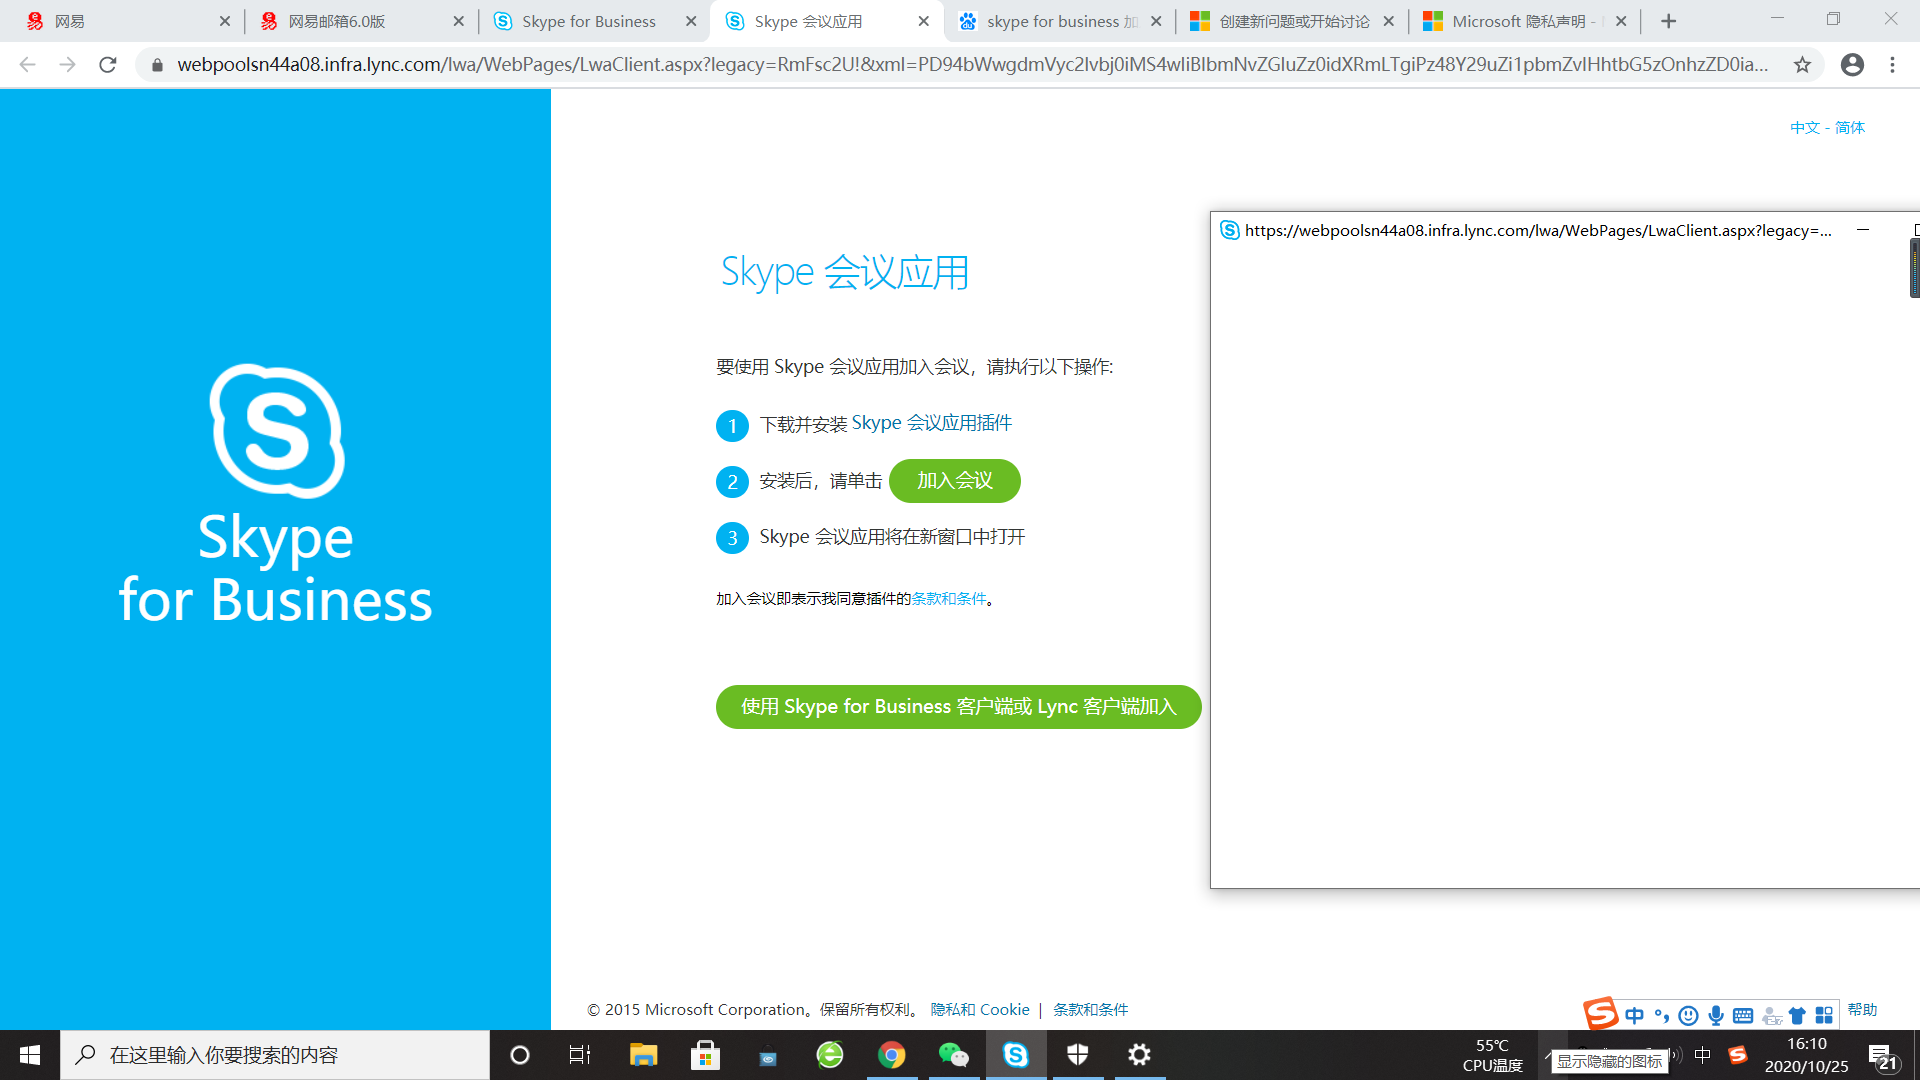
Task: Open Sogou account login icon
Action: pos(1772,1016)
